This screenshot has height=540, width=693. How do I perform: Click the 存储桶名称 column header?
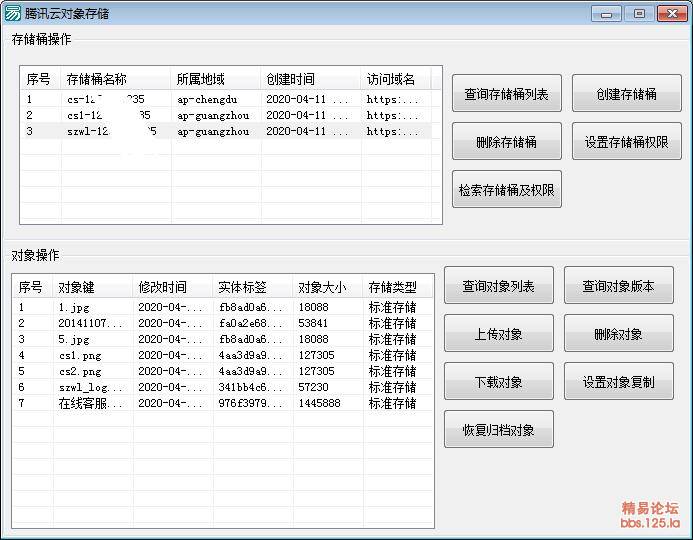(116, 79)
